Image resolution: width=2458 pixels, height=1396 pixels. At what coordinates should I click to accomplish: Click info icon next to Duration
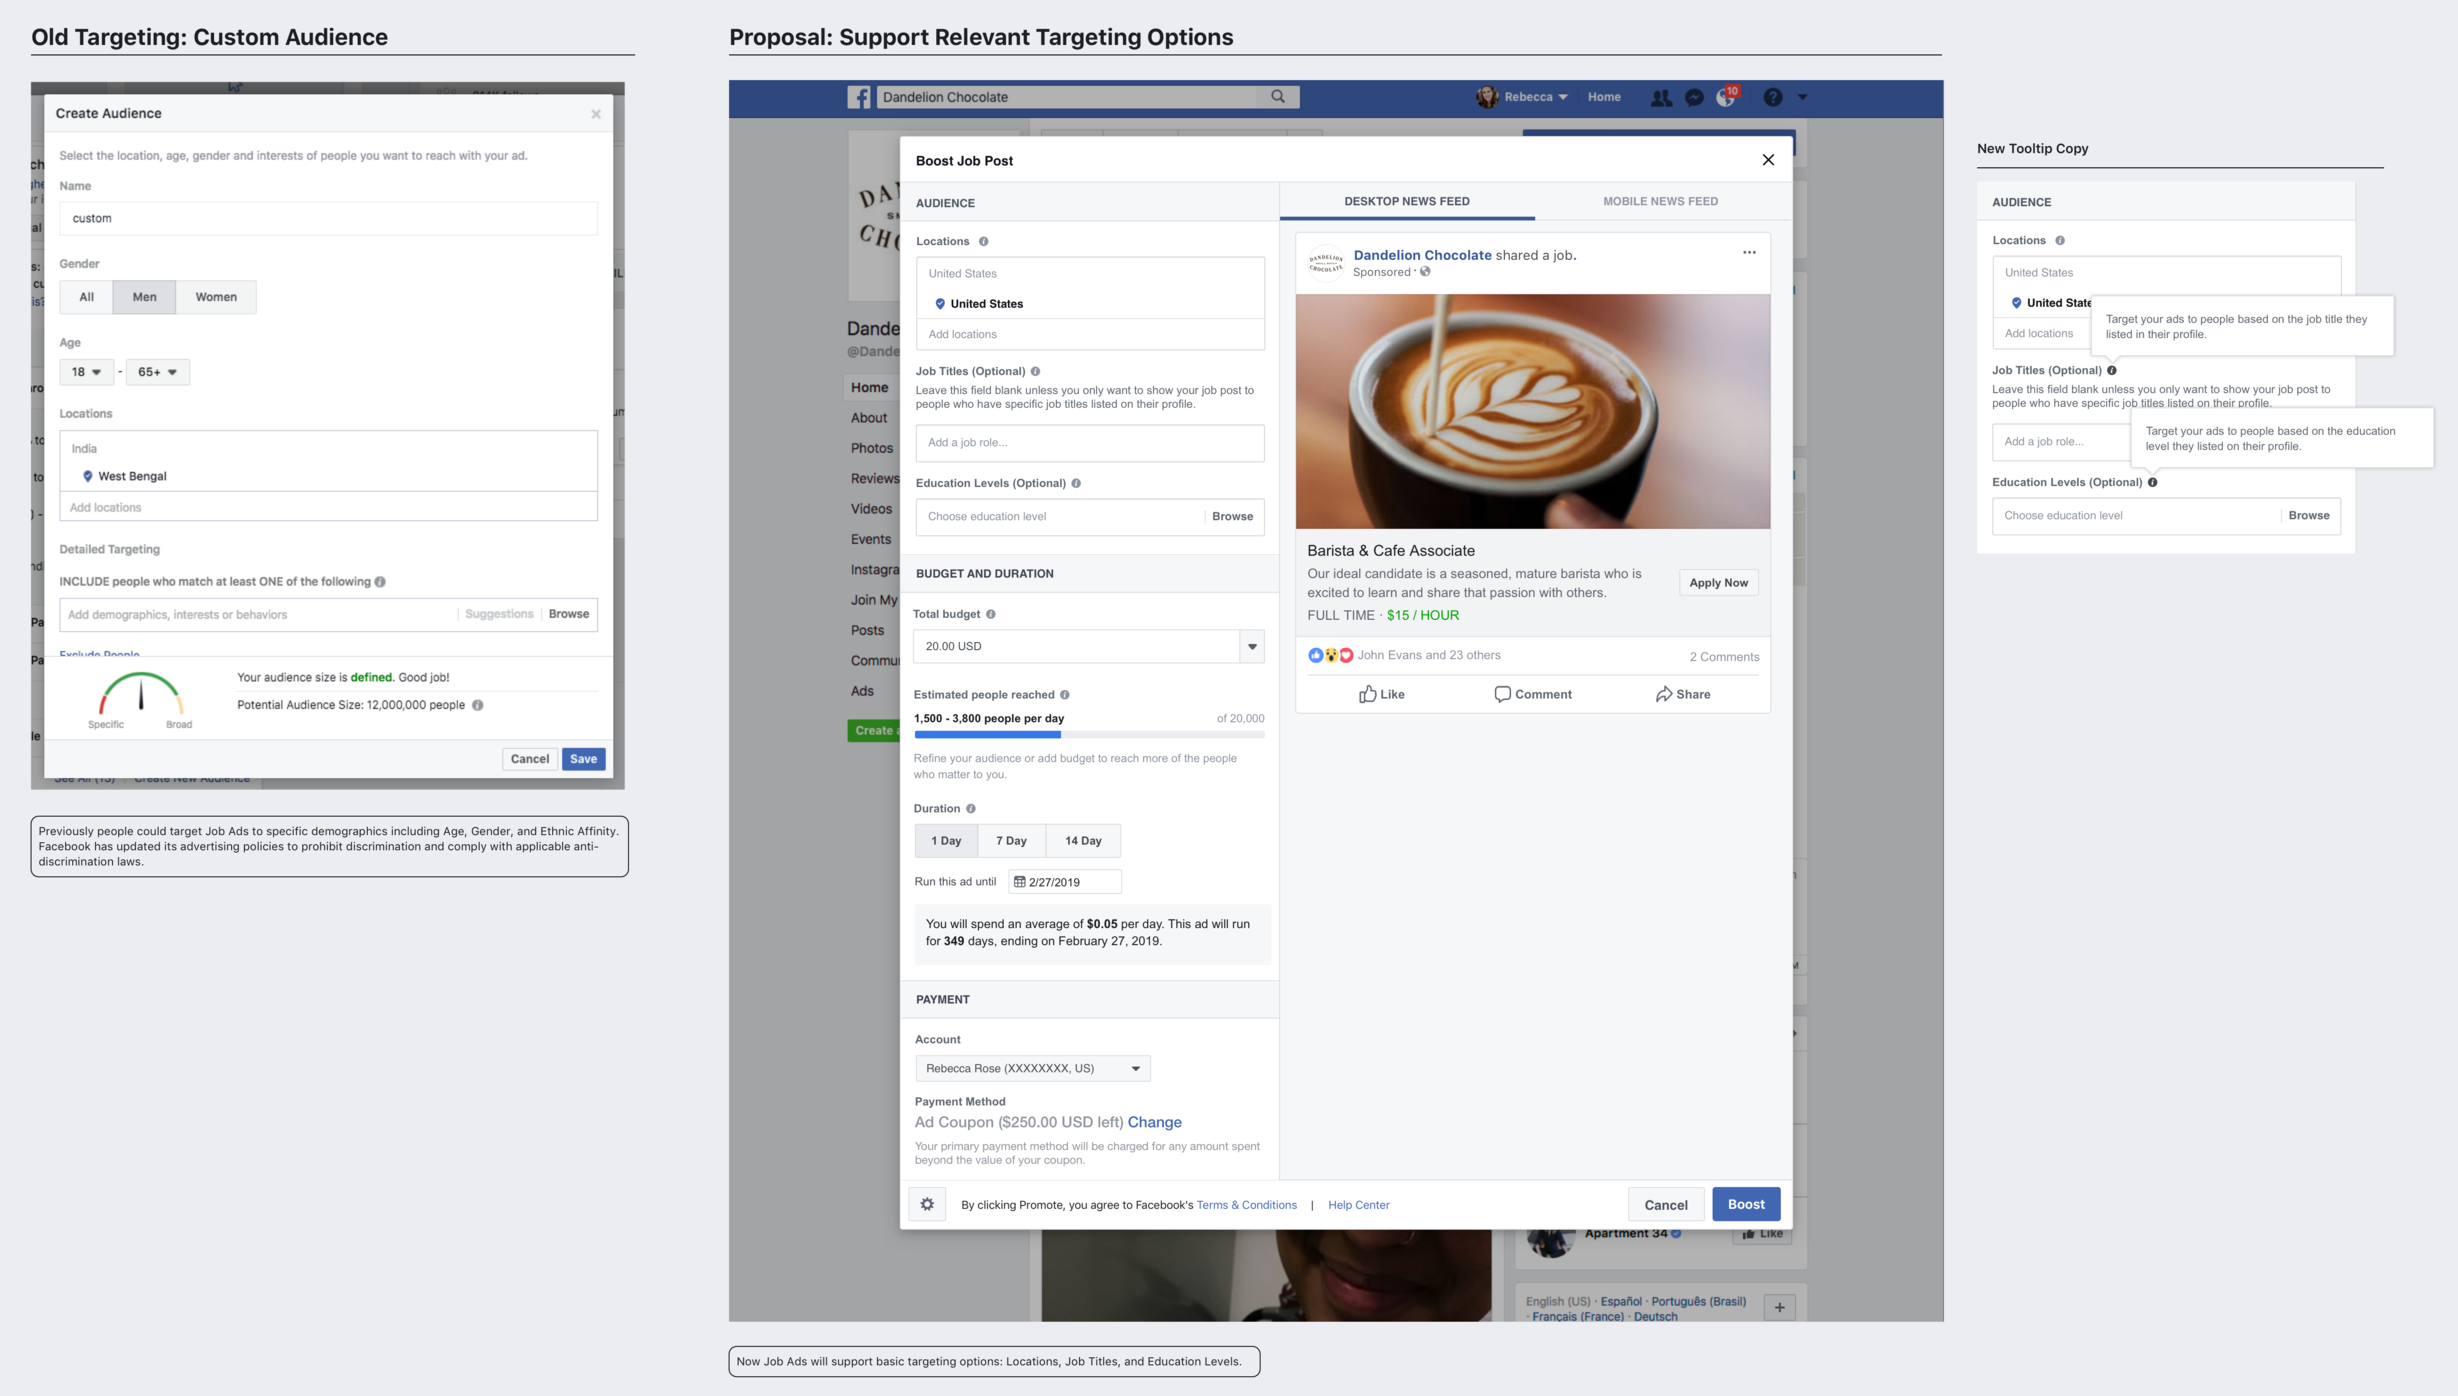point(970,809)
